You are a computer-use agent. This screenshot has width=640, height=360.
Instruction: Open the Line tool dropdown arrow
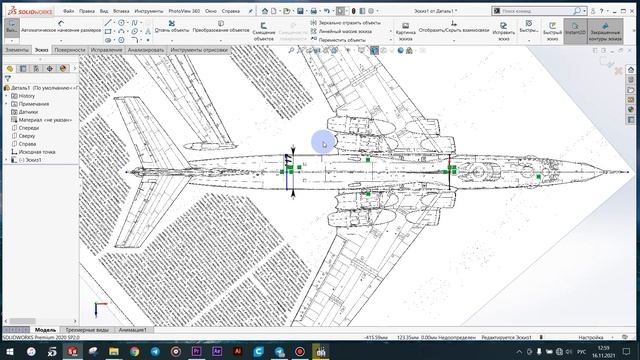click(114, 23)
